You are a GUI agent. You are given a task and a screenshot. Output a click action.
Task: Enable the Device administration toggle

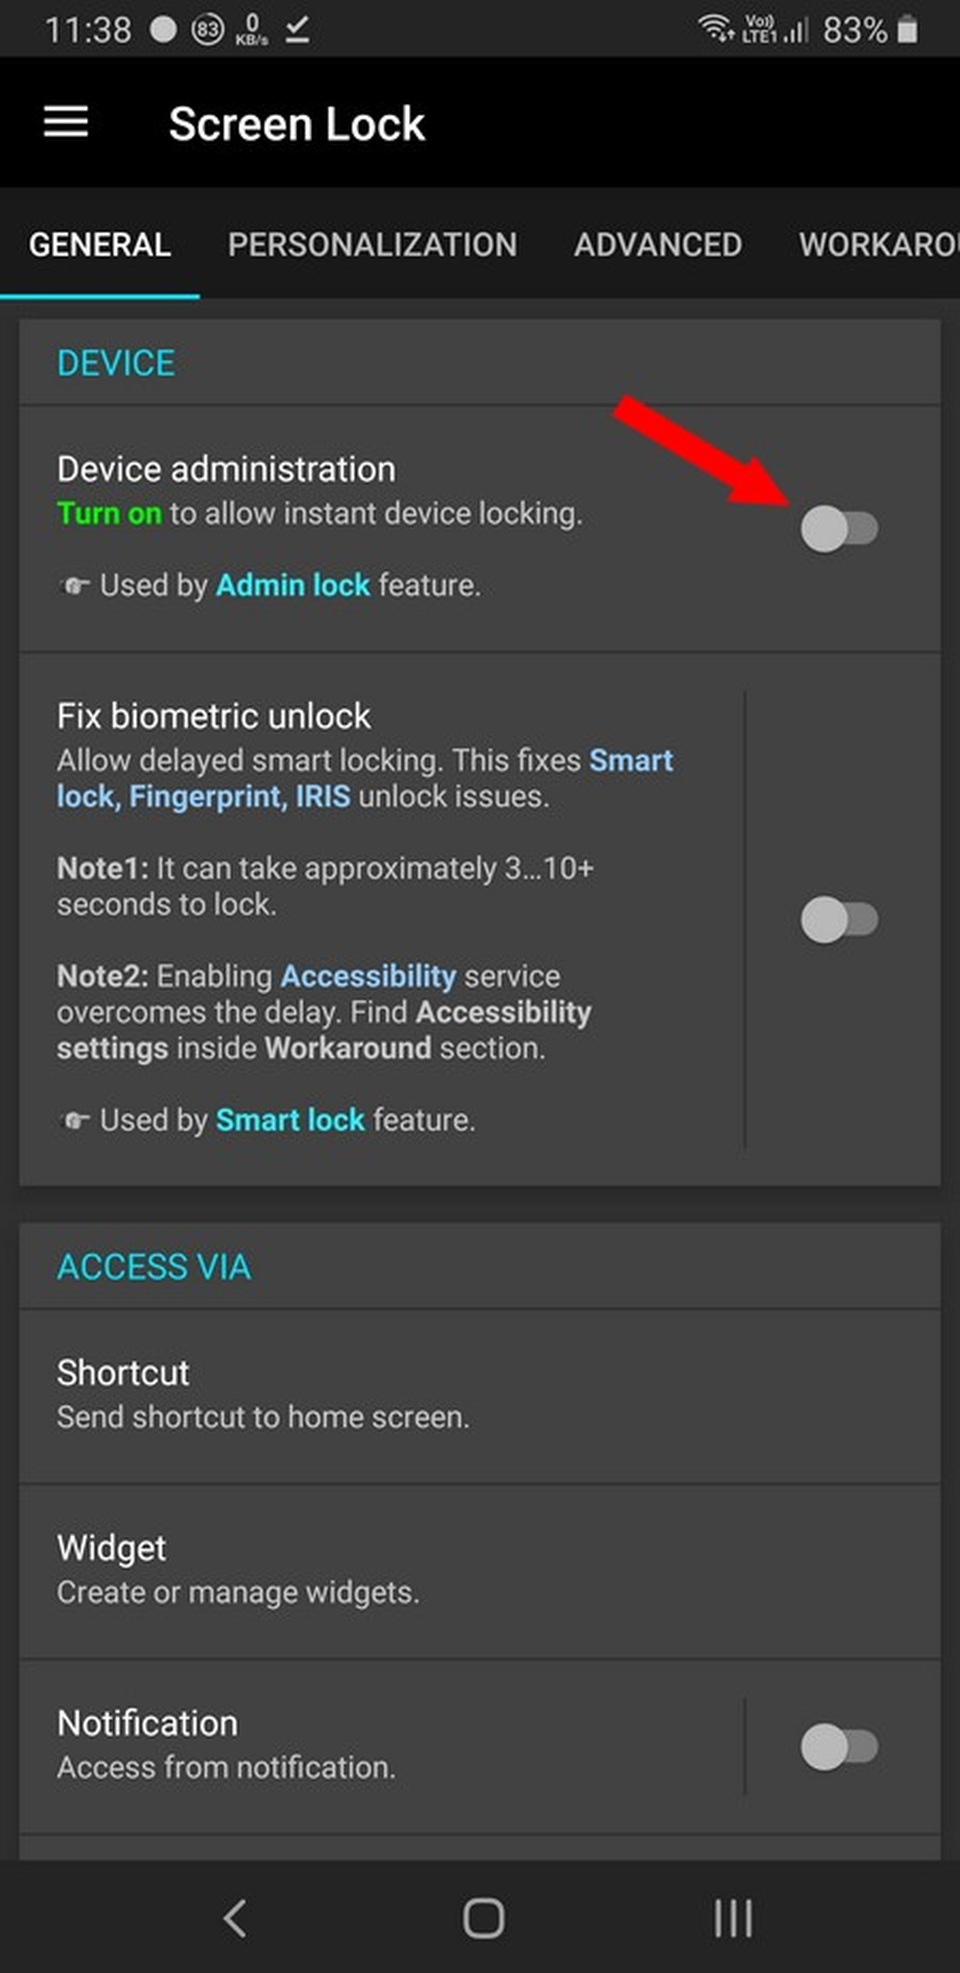click(839, 528)
